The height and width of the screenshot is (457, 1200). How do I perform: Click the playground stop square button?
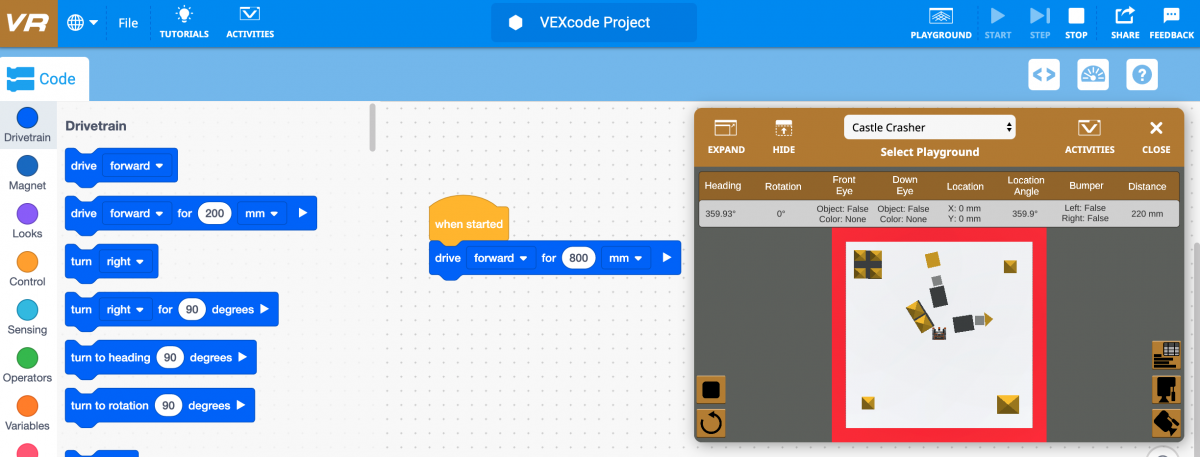pos(711,389)
